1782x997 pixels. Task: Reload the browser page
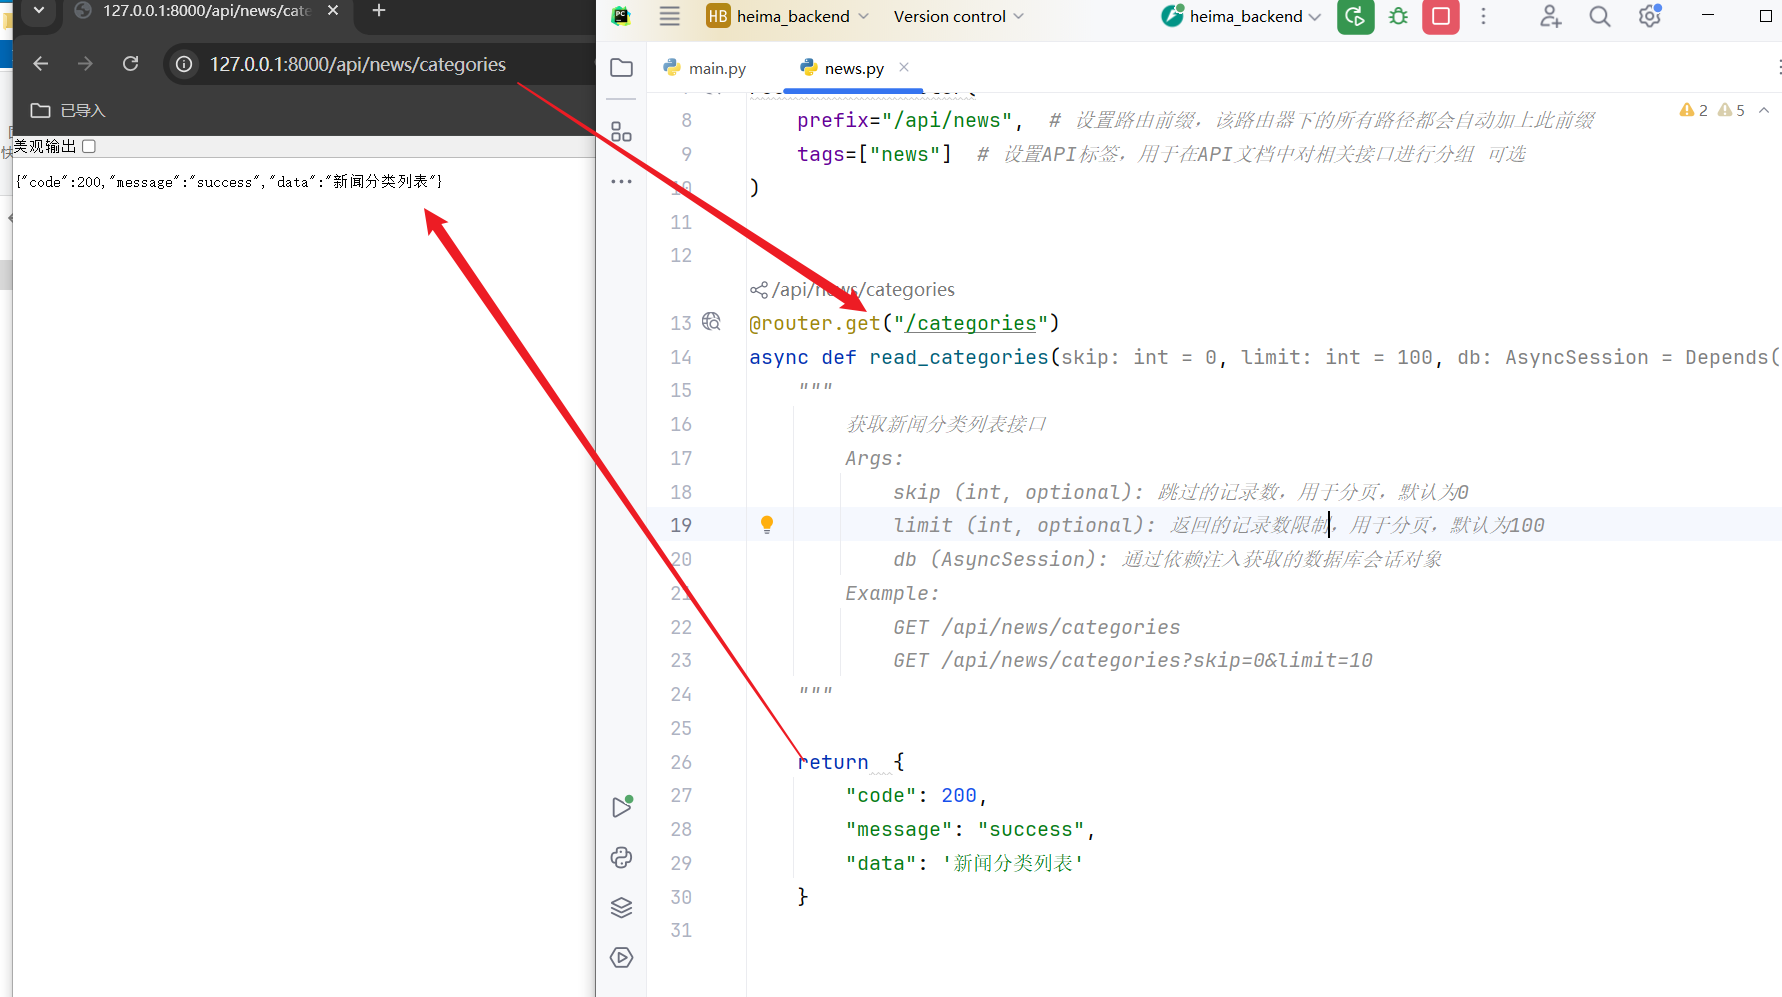pyautogui.click(x=130, y=64)
